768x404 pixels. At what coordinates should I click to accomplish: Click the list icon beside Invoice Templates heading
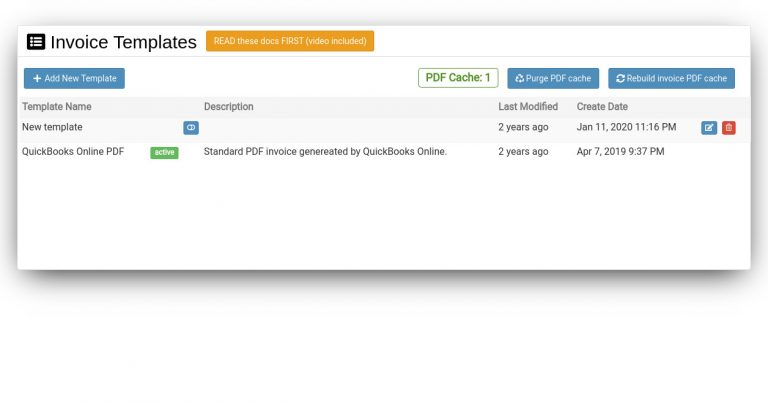[36, 42]
